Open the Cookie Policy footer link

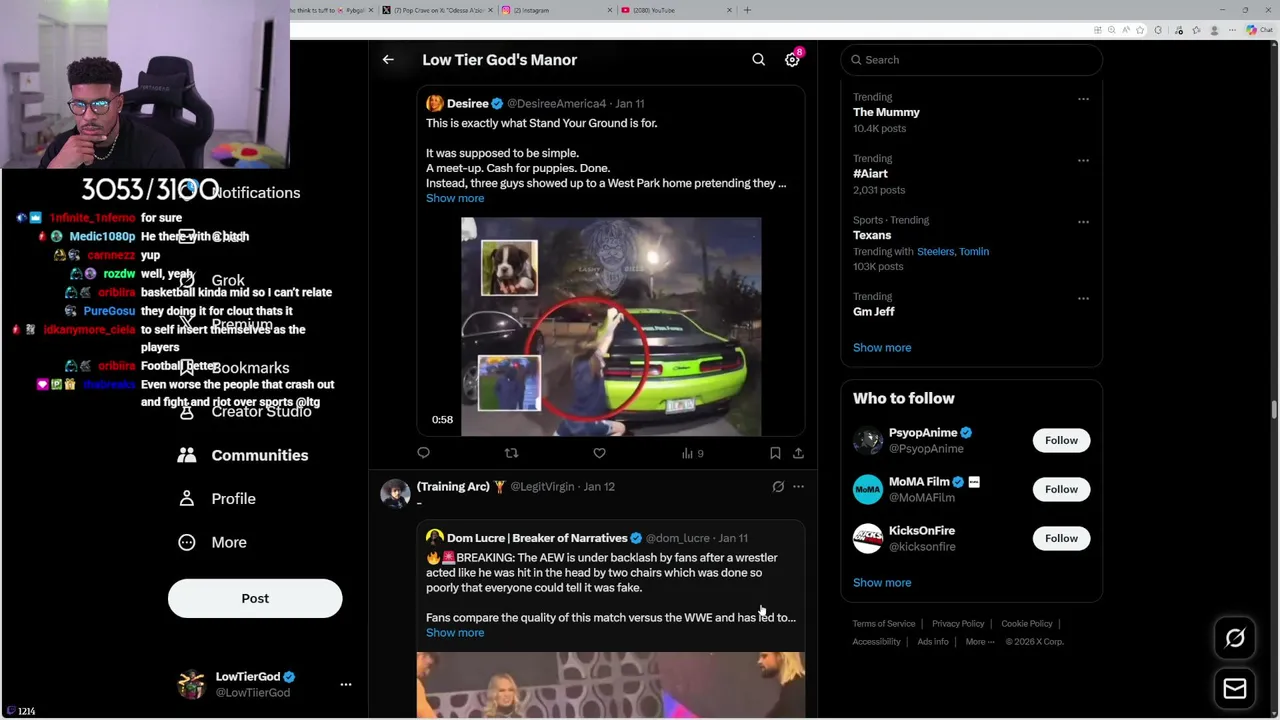[1027, 624]
